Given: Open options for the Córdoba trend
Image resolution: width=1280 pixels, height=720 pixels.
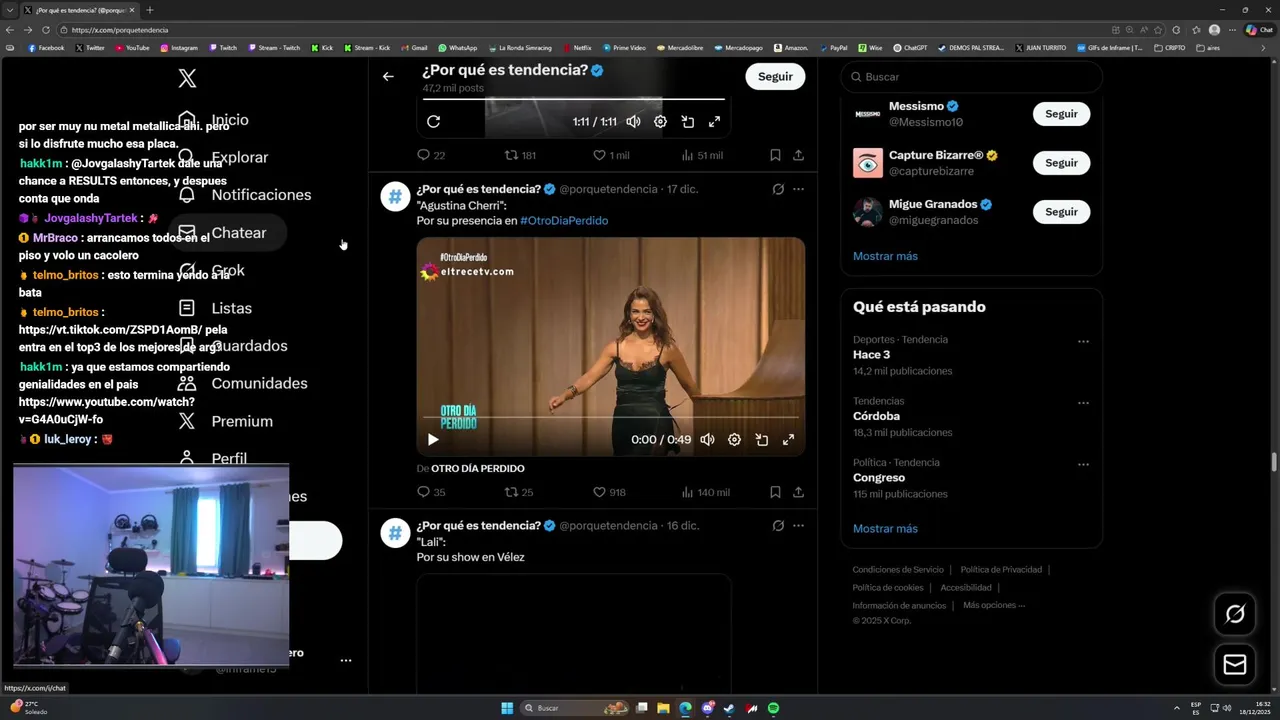Looking at the screenshot, I should (1083, 404).
